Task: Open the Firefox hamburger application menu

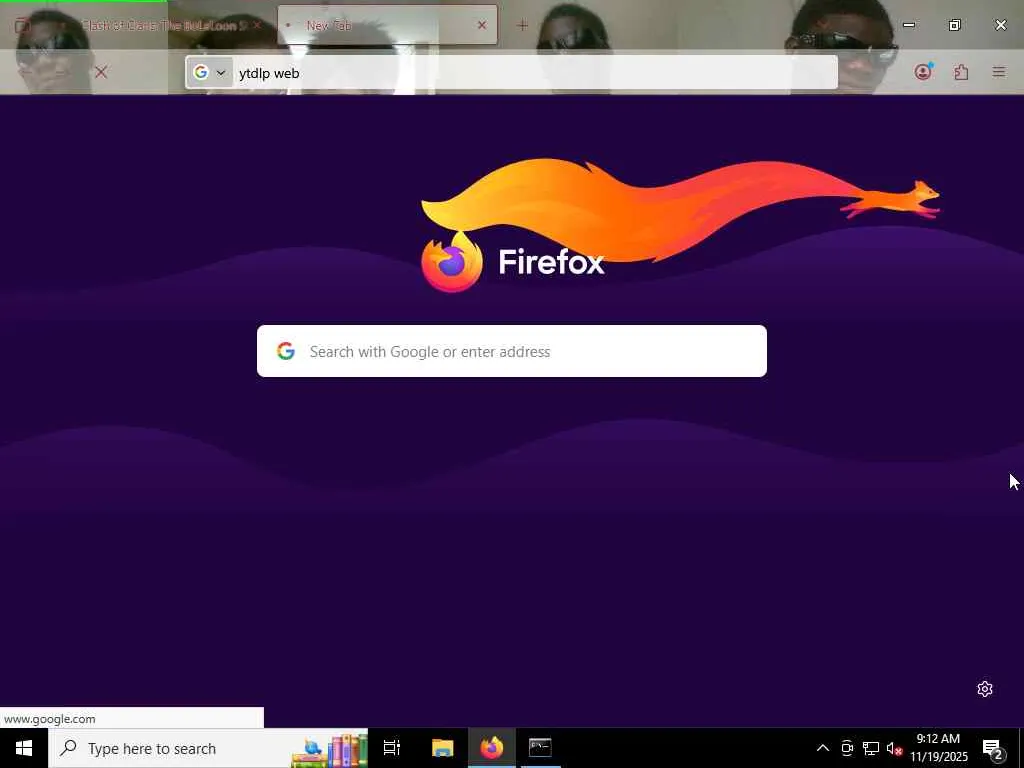Action: (x=999, y=72)
